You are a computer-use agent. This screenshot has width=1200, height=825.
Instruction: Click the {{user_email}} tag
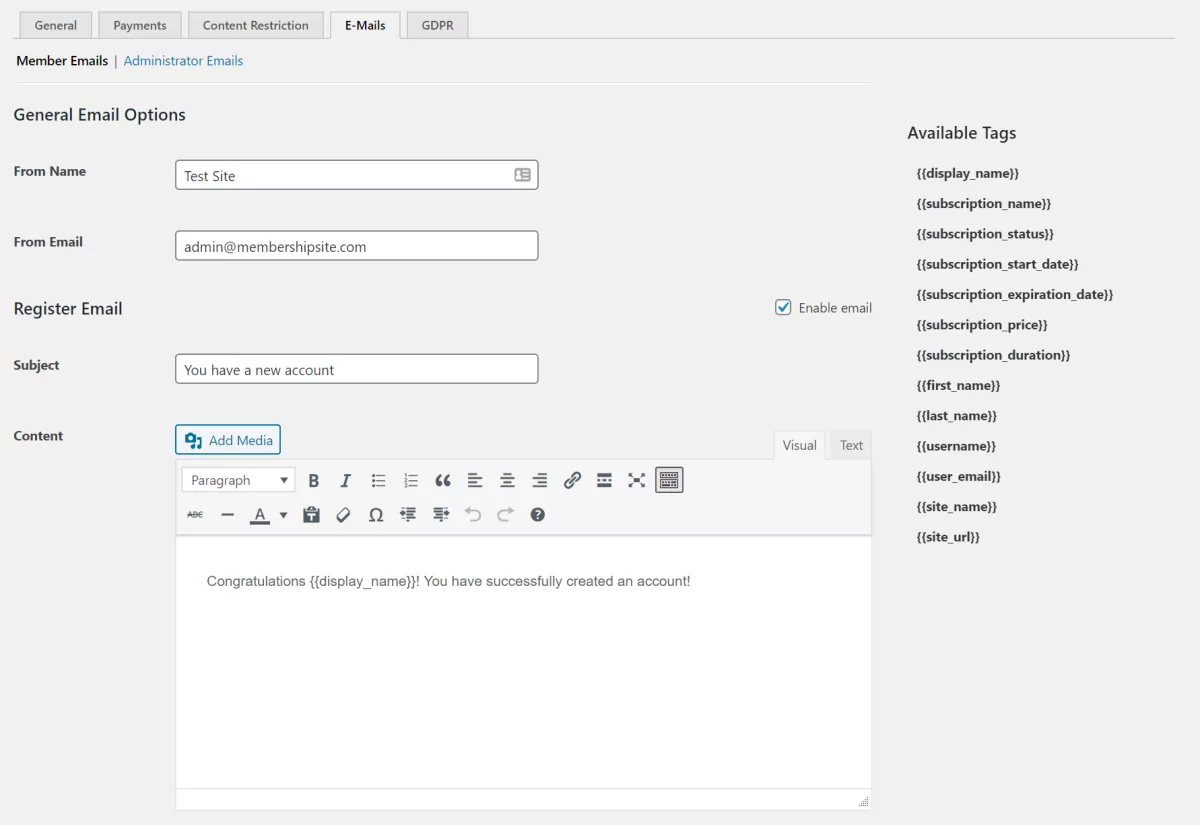959,476
